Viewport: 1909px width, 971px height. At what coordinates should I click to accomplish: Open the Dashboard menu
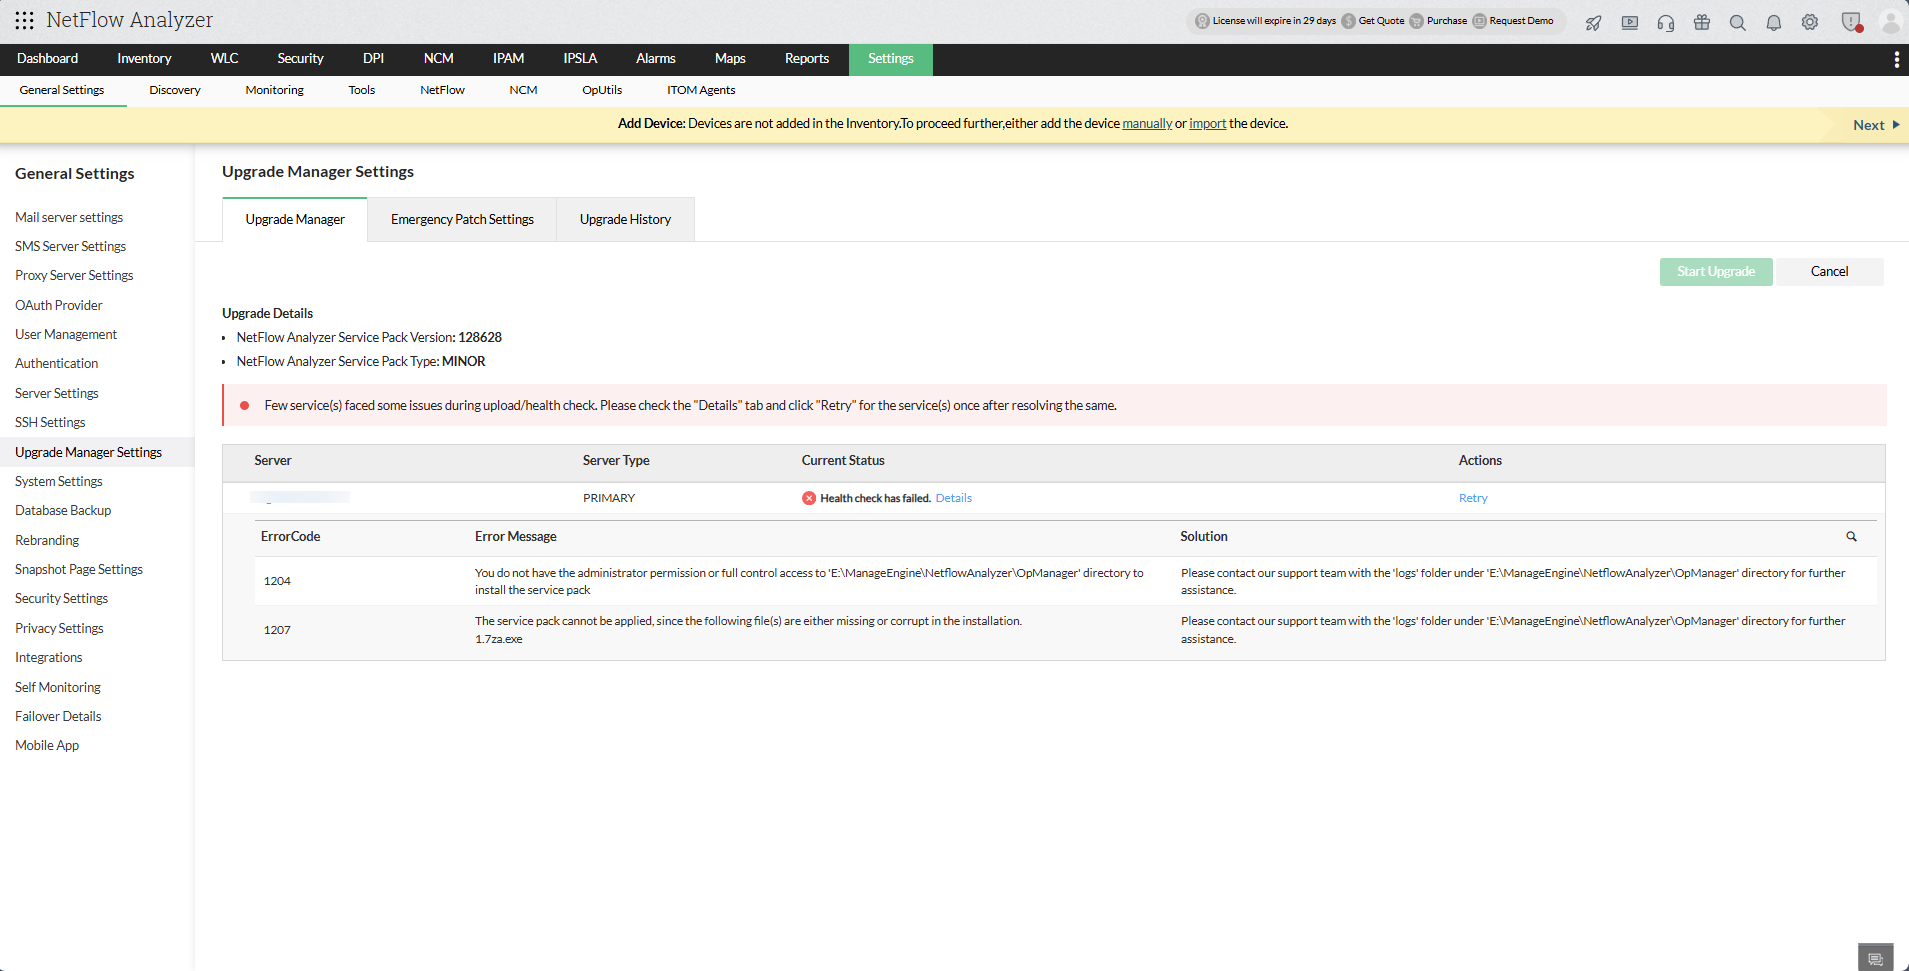click(x=48, y=59)
